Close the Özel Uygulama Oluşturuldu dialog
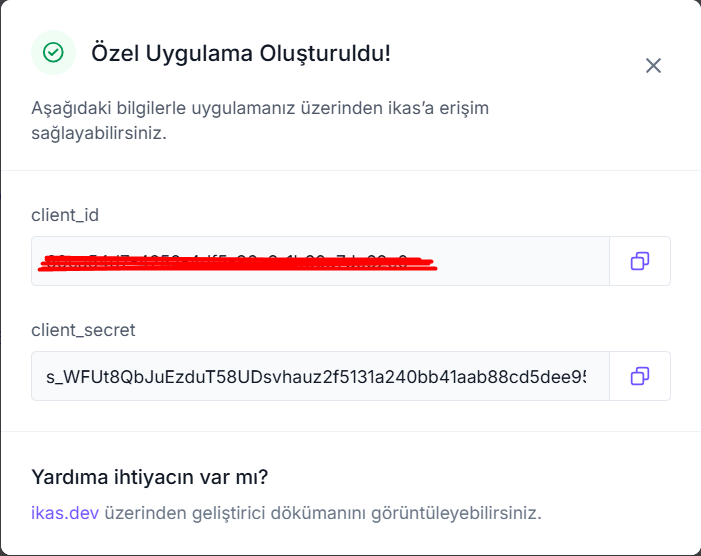 pyautogui.click(x=653, y=66)
